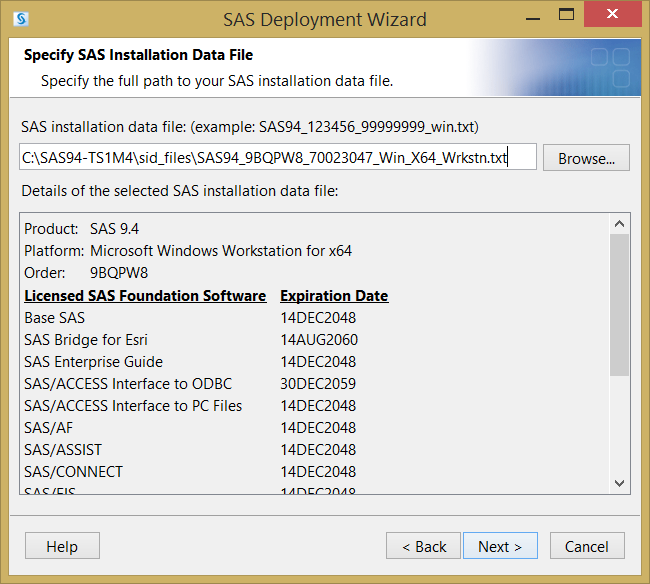Click the 'Expiration Date' column header
Viewport: 650px width, 584px height.
[334, 296]
